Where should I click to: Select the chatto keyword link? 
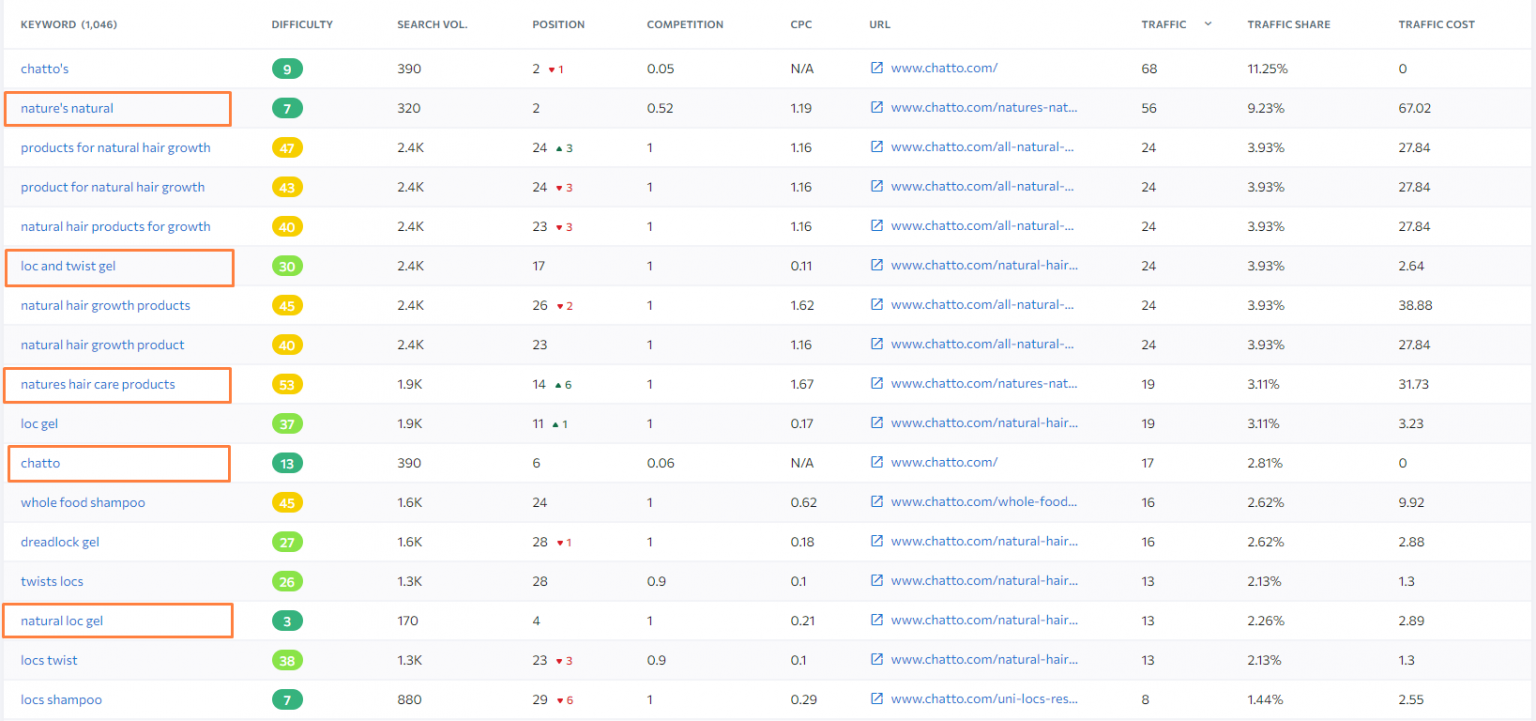41,463
